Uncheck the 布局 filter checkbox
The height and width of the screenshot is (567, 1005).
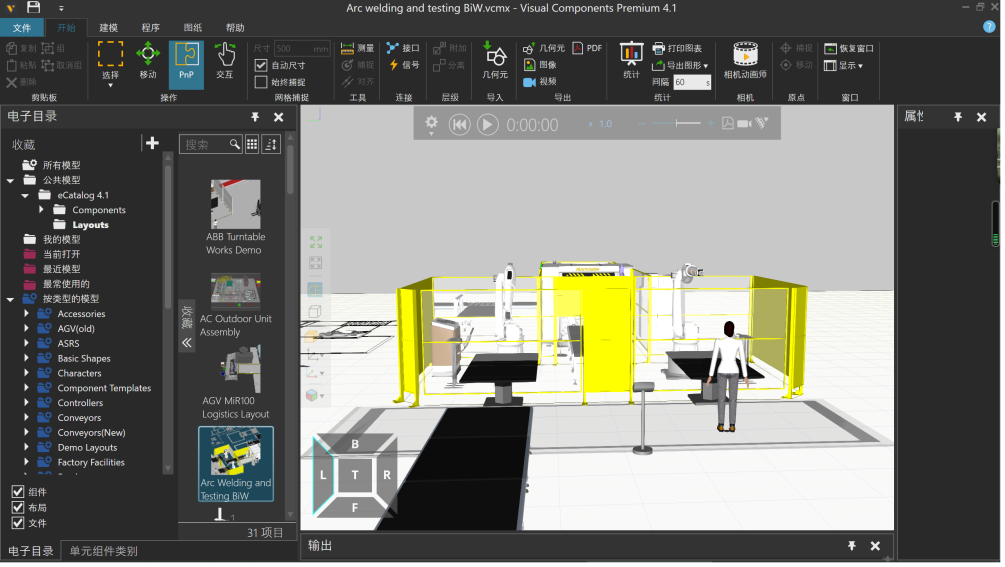(x=18, y=507)
